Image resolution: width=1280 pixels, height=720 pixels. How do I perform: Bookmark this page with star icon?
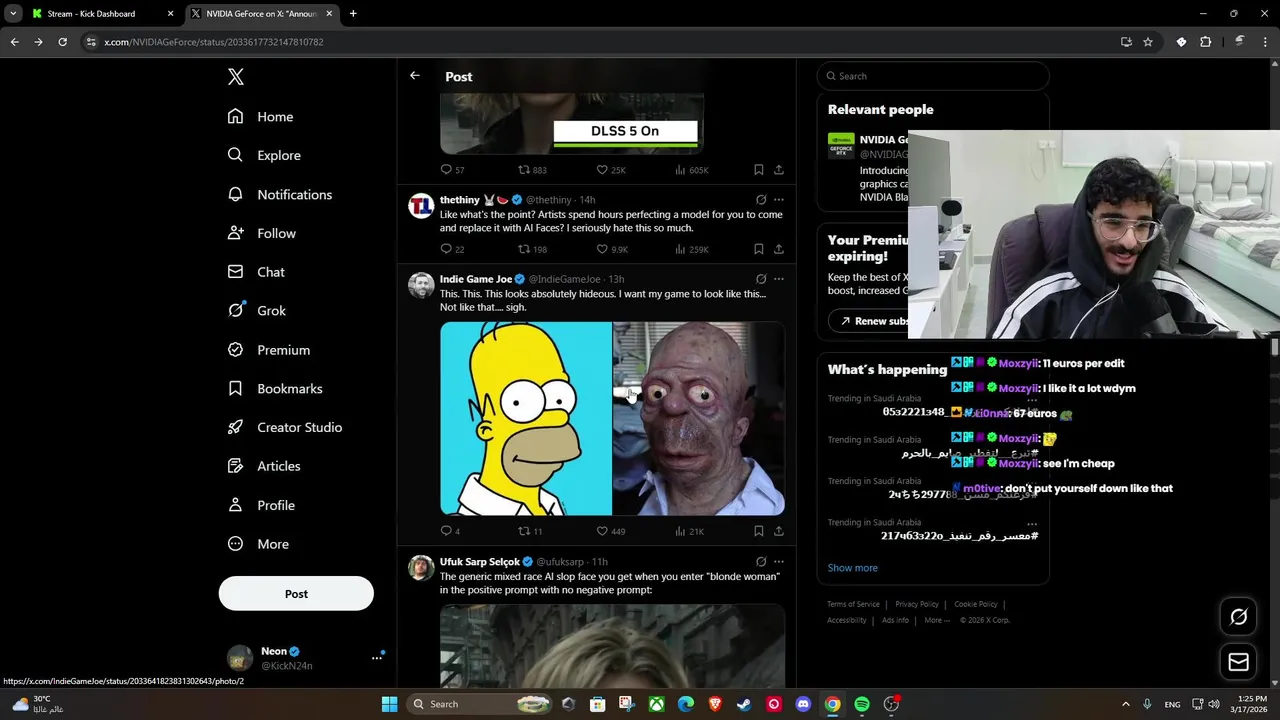tap(1148, 42)
